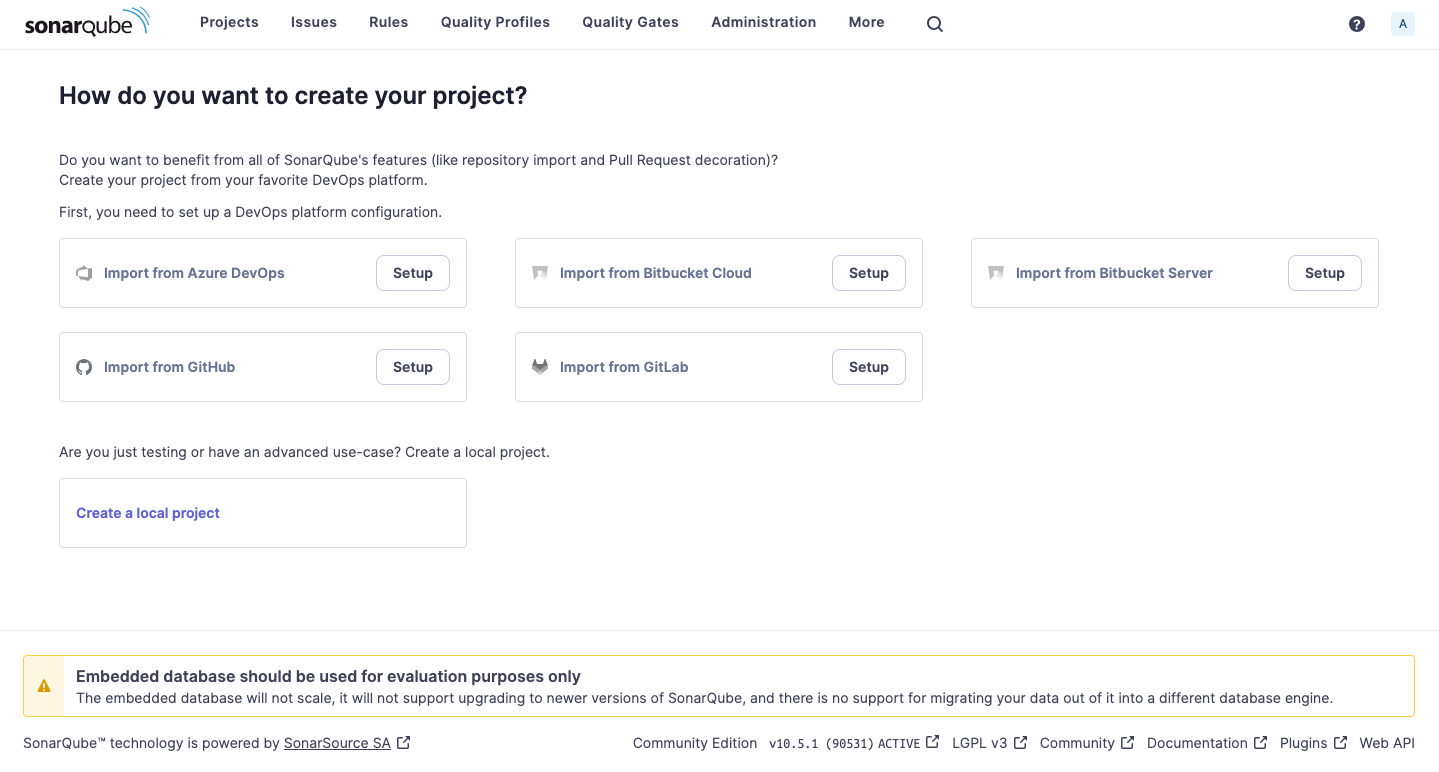Image resolution: width=1439 pixels, height=772 pixels.
Task: Open the Documentation footer link
Action: [1198, 742]
